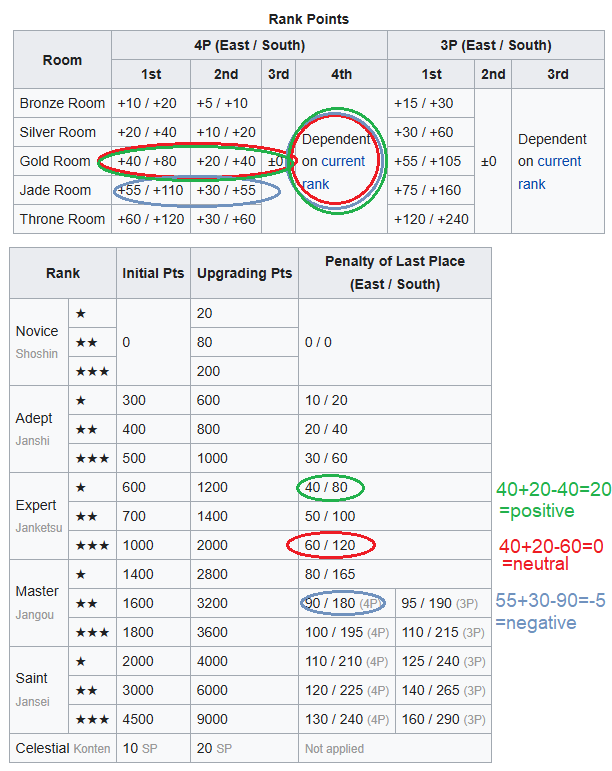Click the 'Shoshin' subtitle
This screenshot has height=771, width=612.
coord(37,354)
